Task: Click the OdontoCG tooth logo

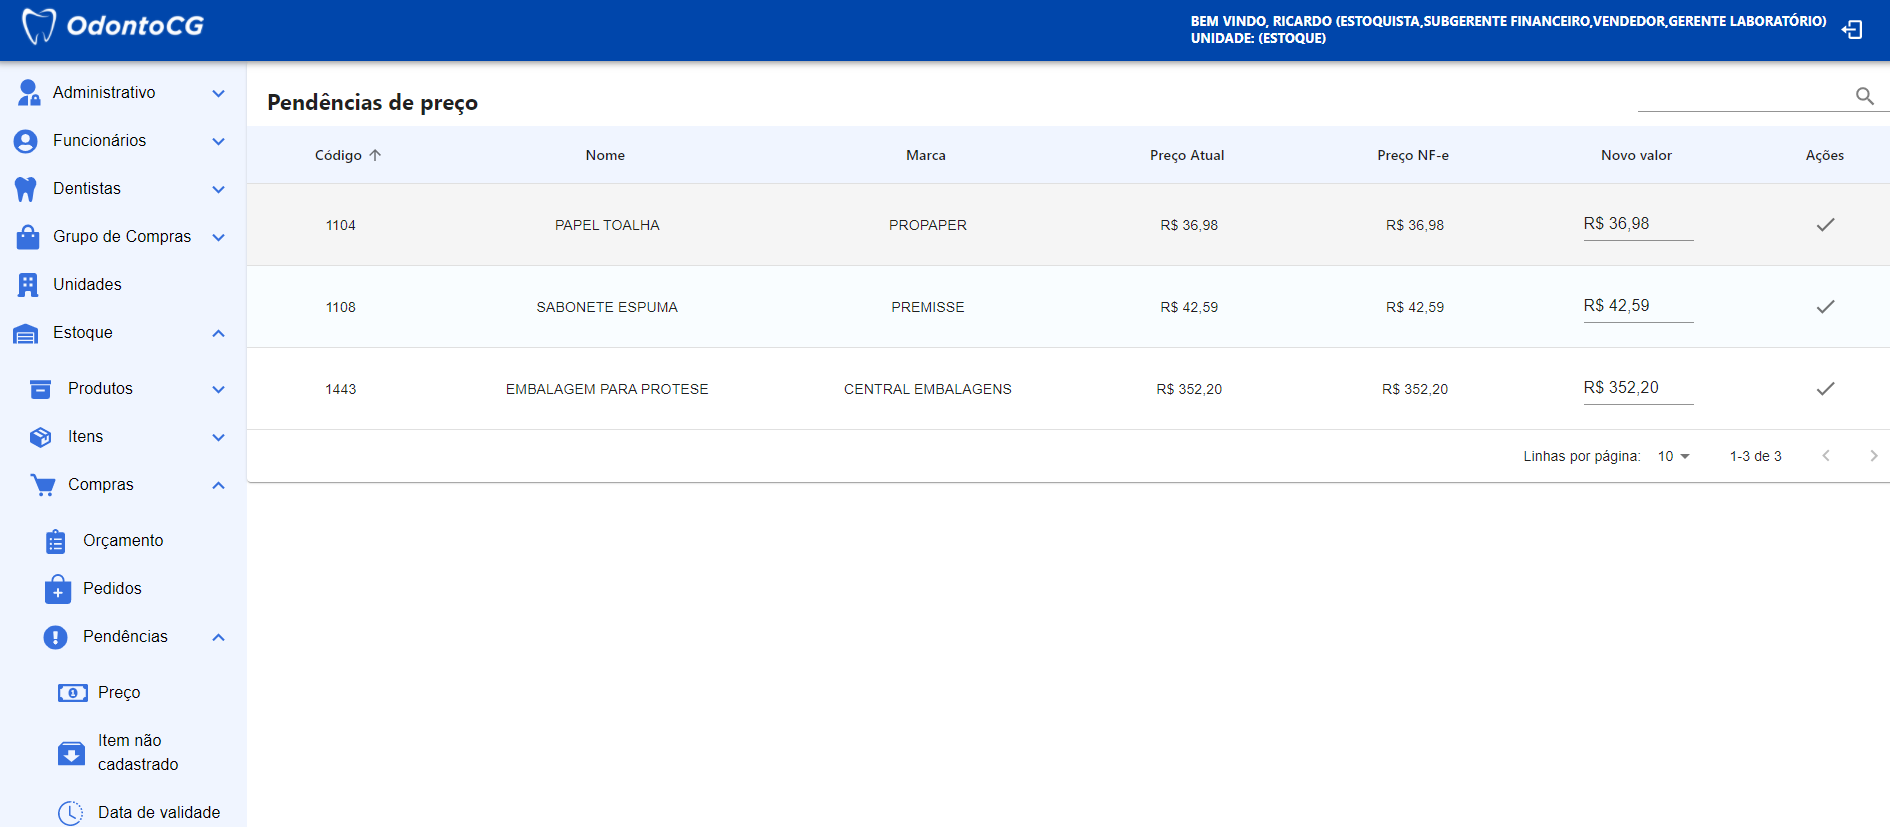Action: click(38, 26)
